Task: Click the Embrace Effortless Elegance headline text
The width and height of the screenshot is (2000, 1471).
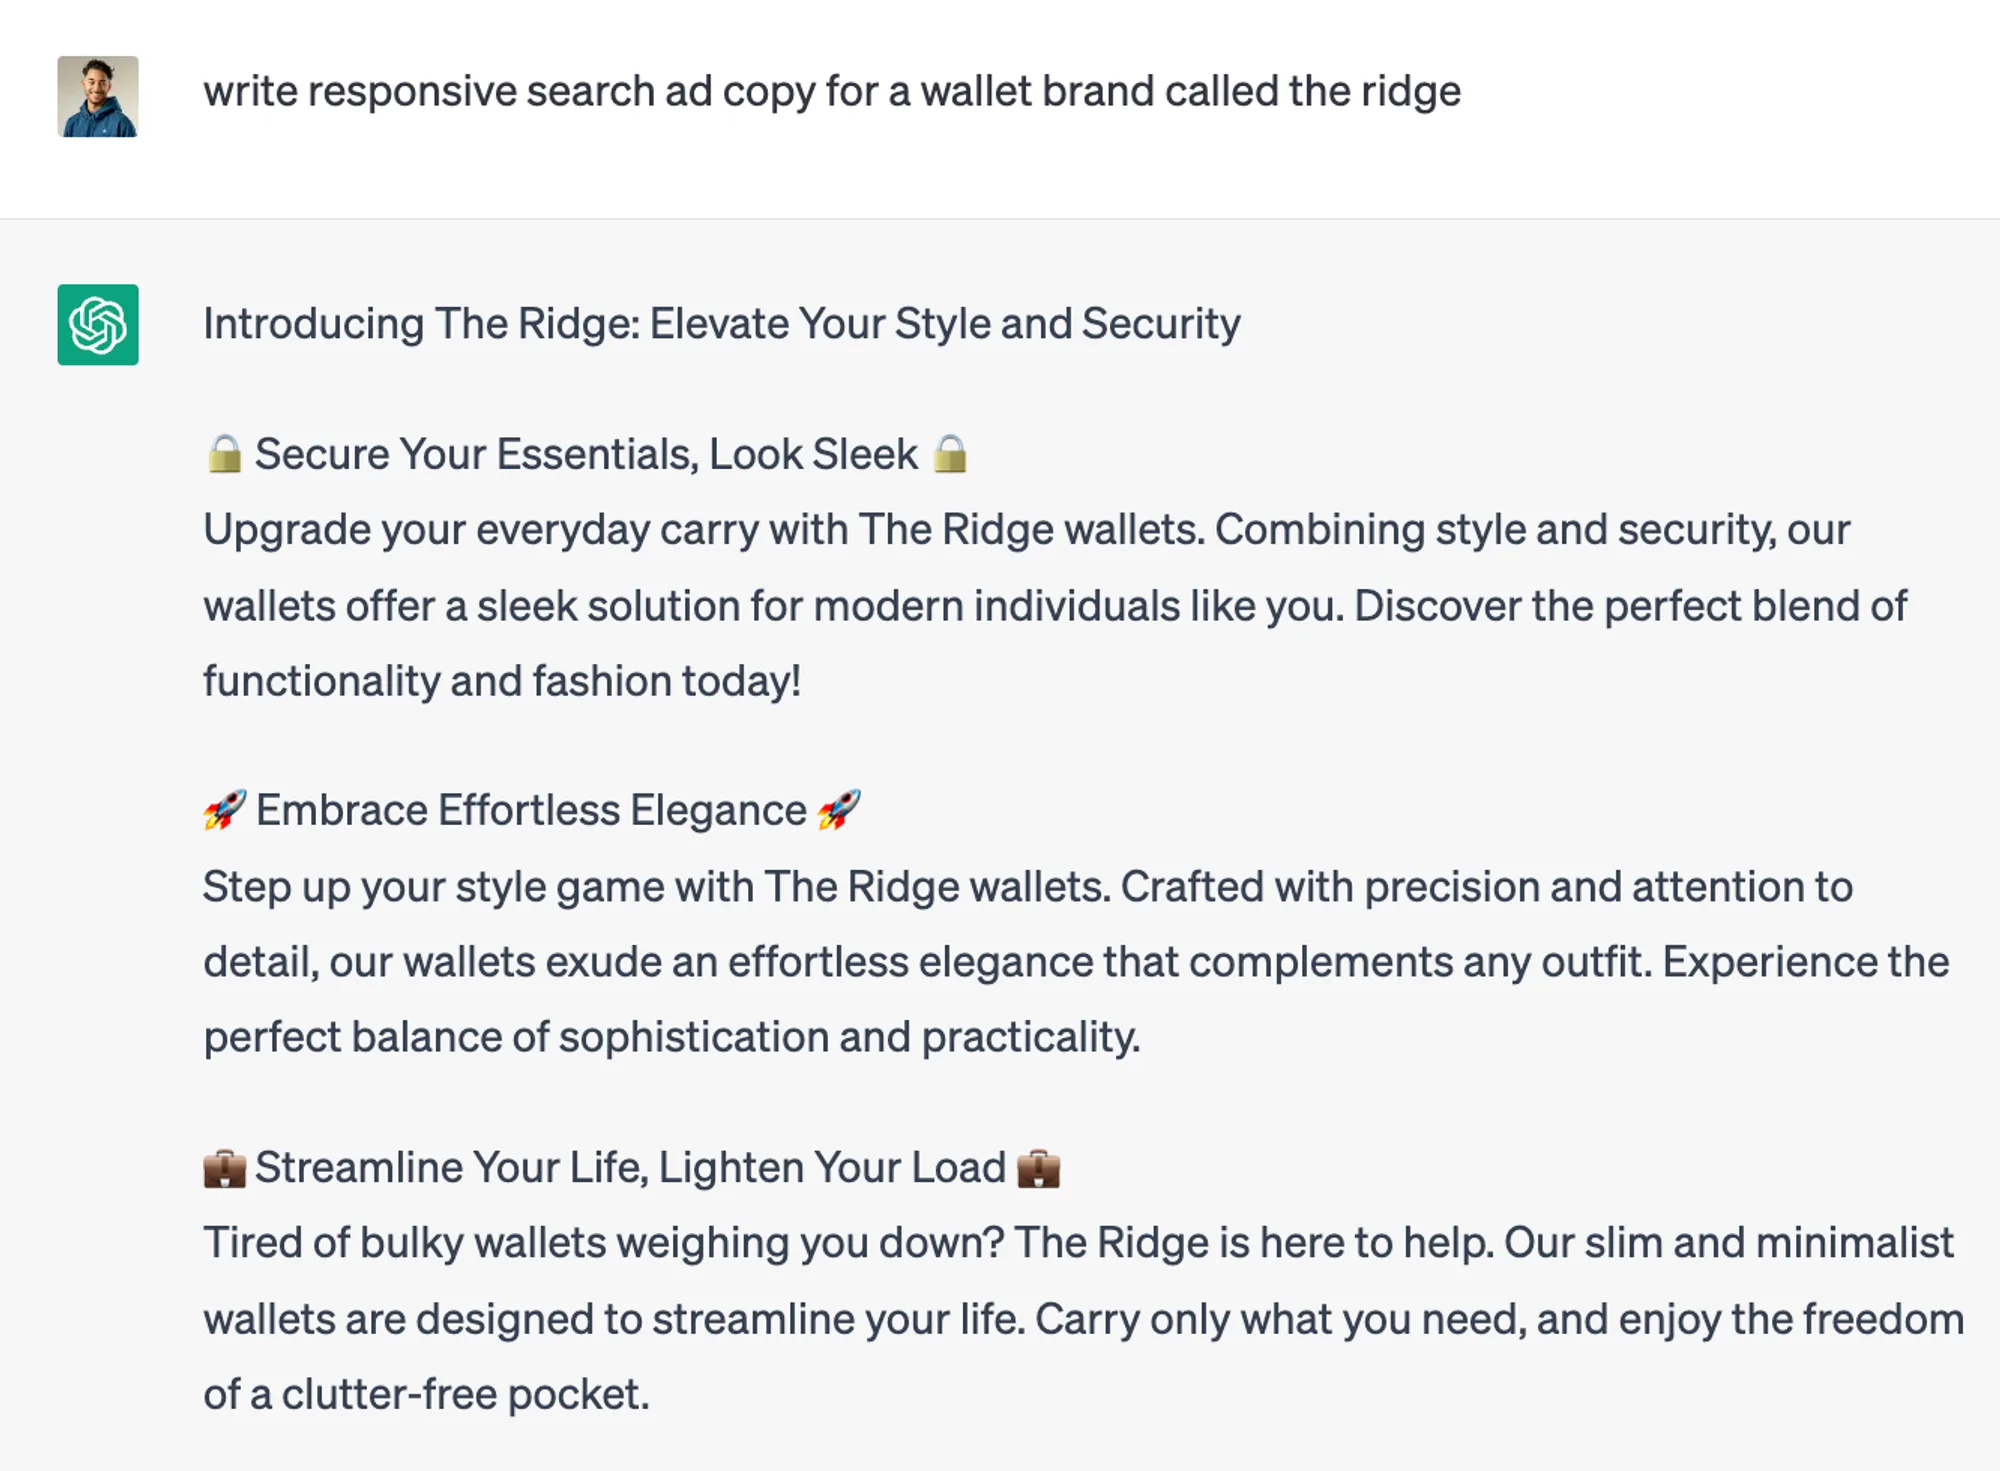Action: 531,810
